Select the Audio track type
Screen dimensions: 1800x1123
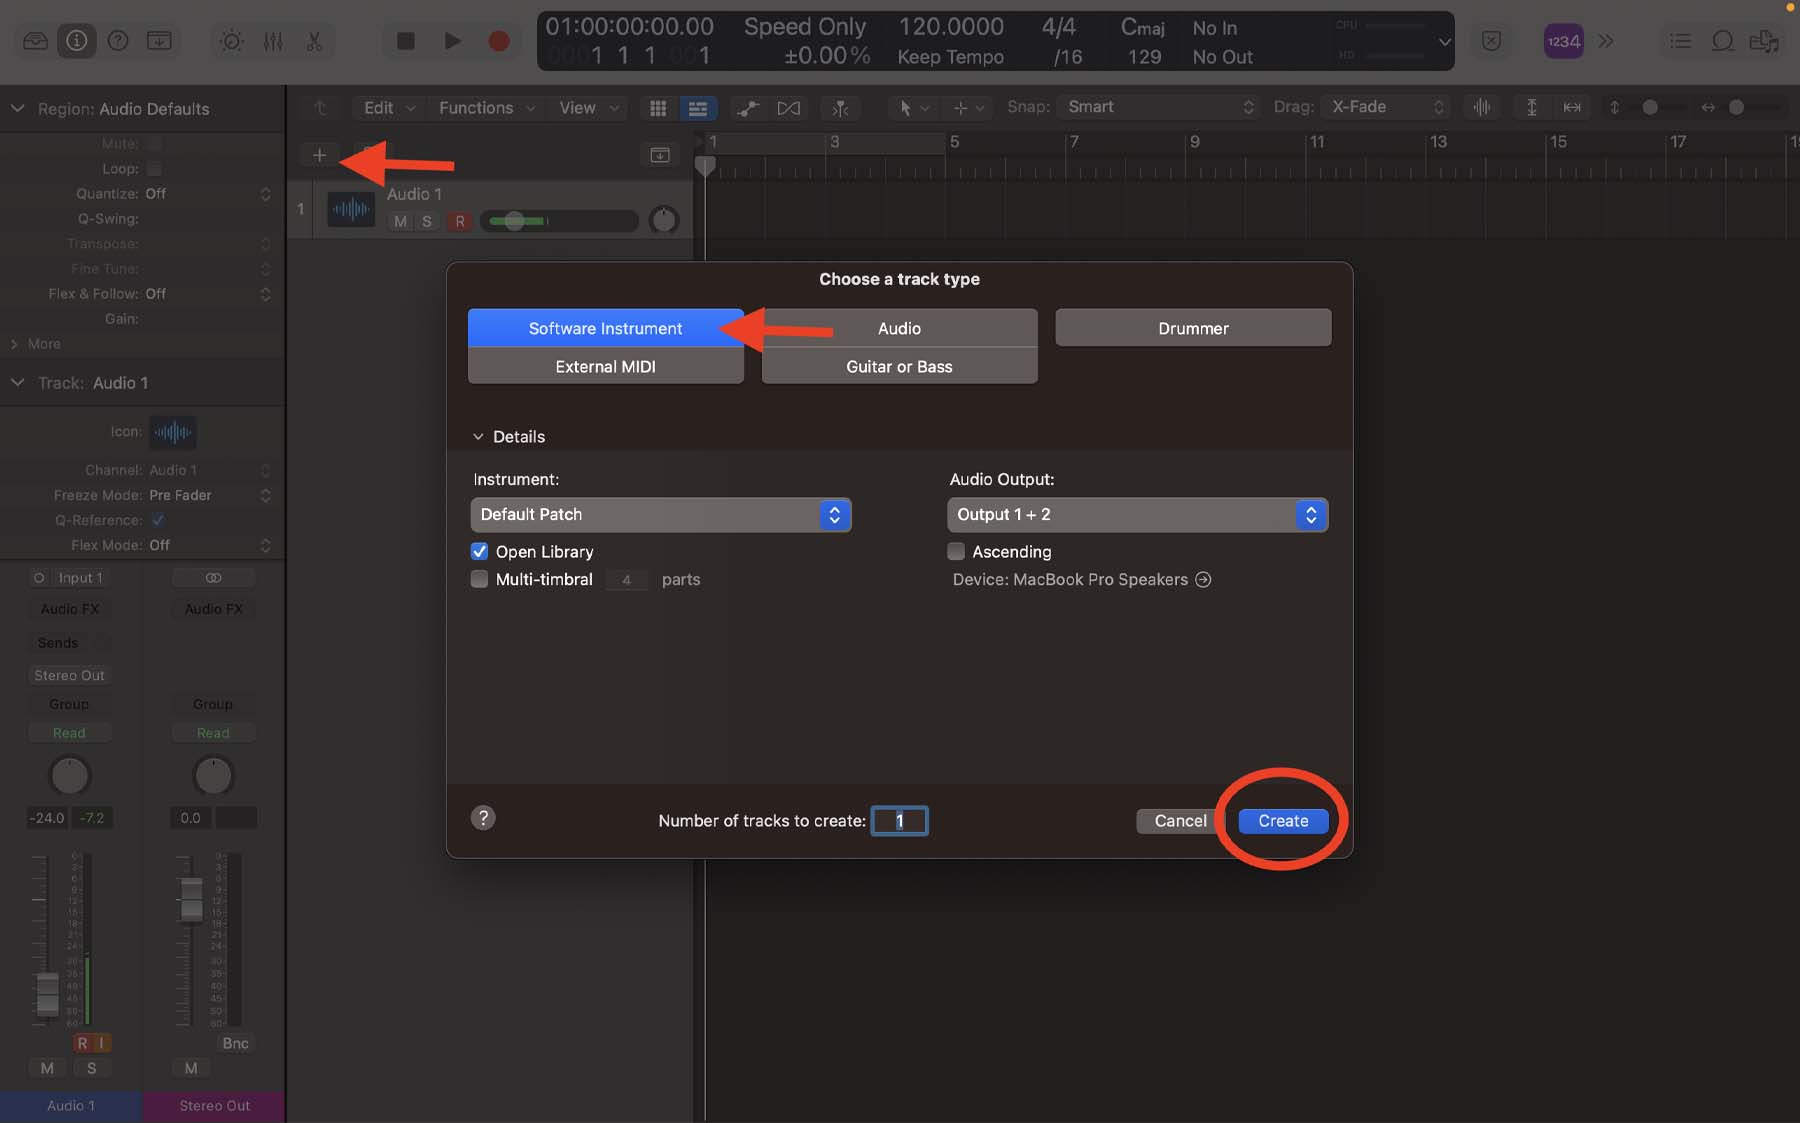click(899, 328)
